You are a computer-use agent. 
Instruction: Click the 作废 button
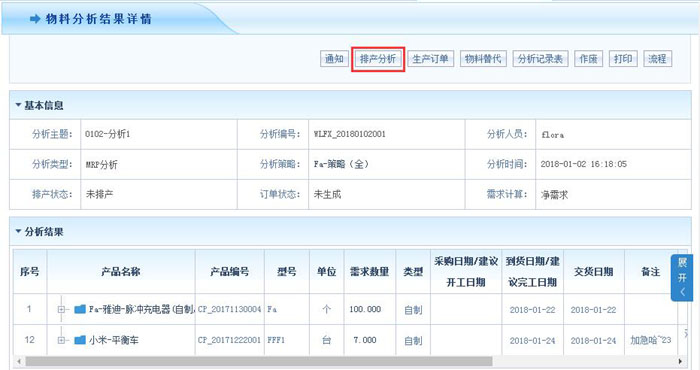(x=588, y=58)
